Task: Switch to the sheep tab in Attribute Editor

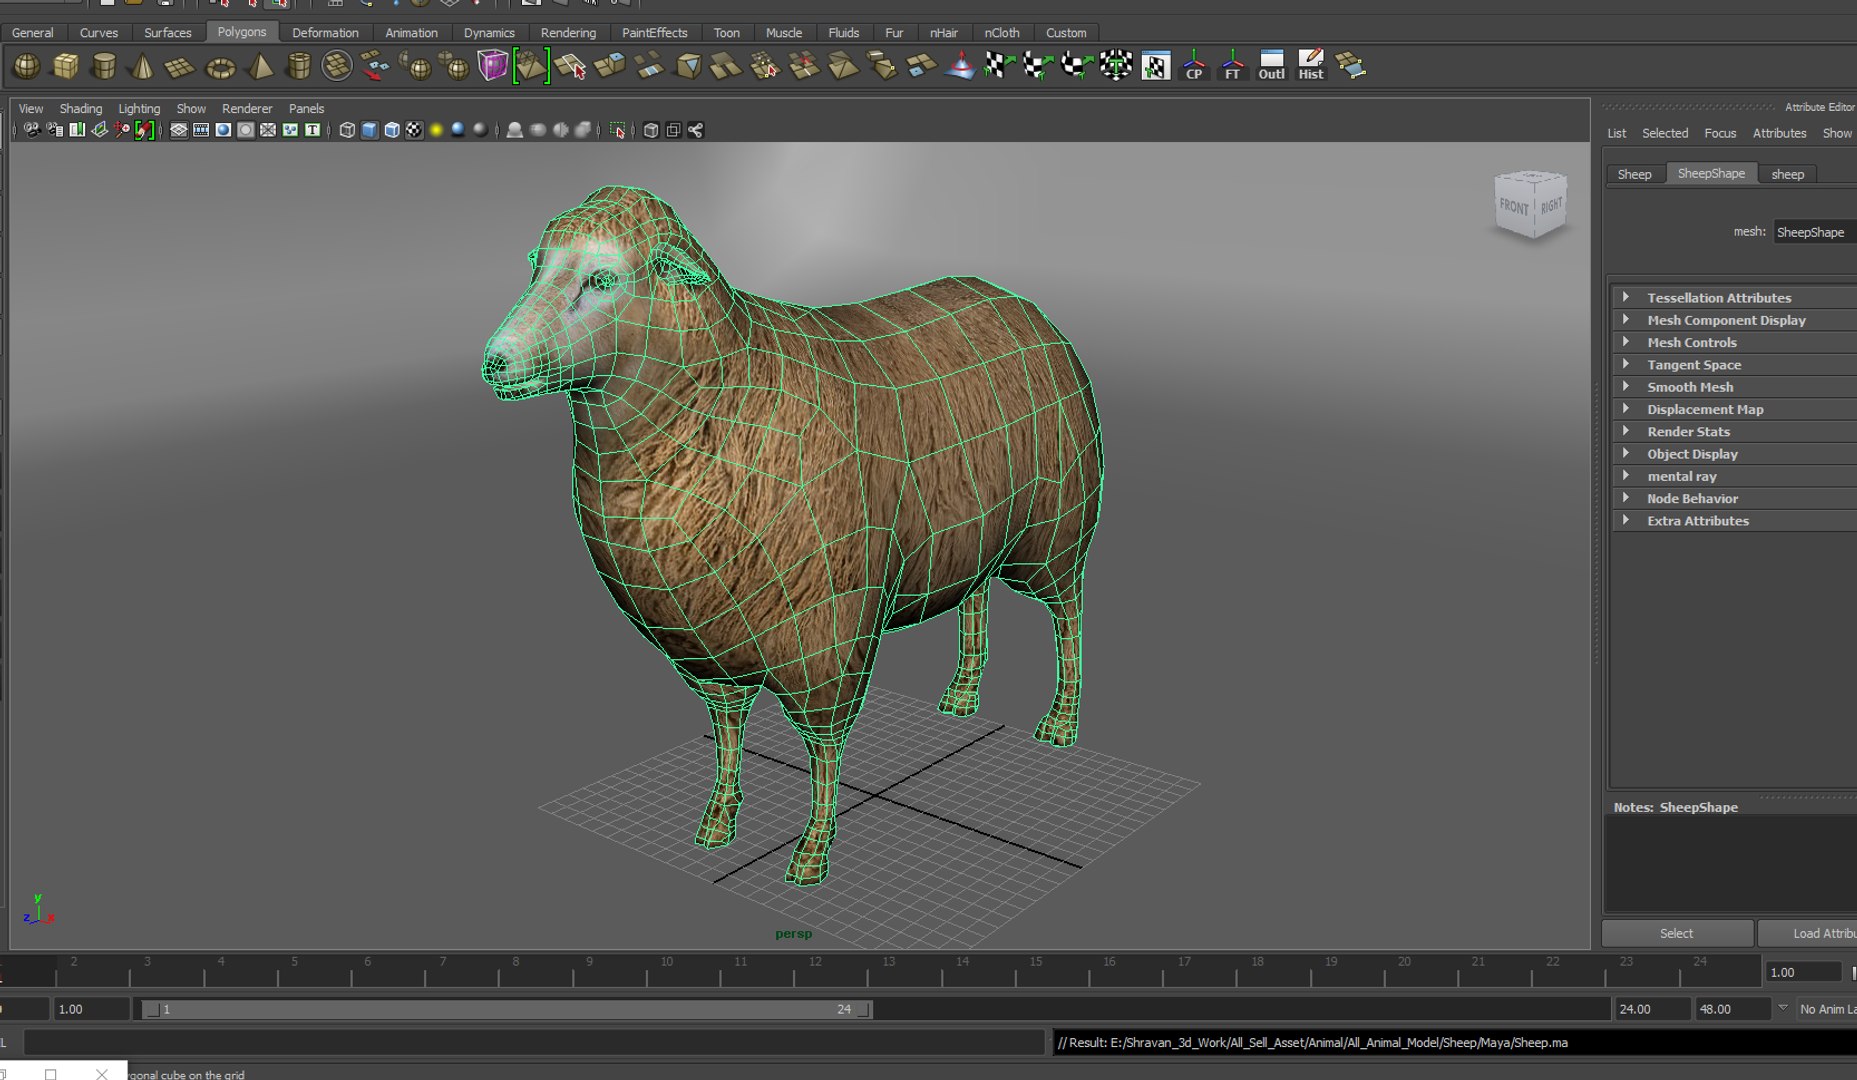Action: (1788, 174)
